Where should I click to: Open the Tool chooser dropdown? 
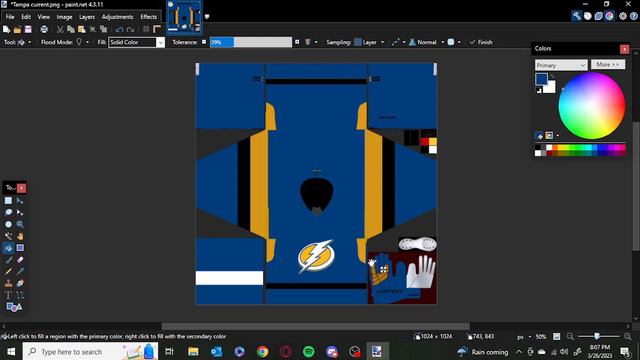(x=24, y=42)
